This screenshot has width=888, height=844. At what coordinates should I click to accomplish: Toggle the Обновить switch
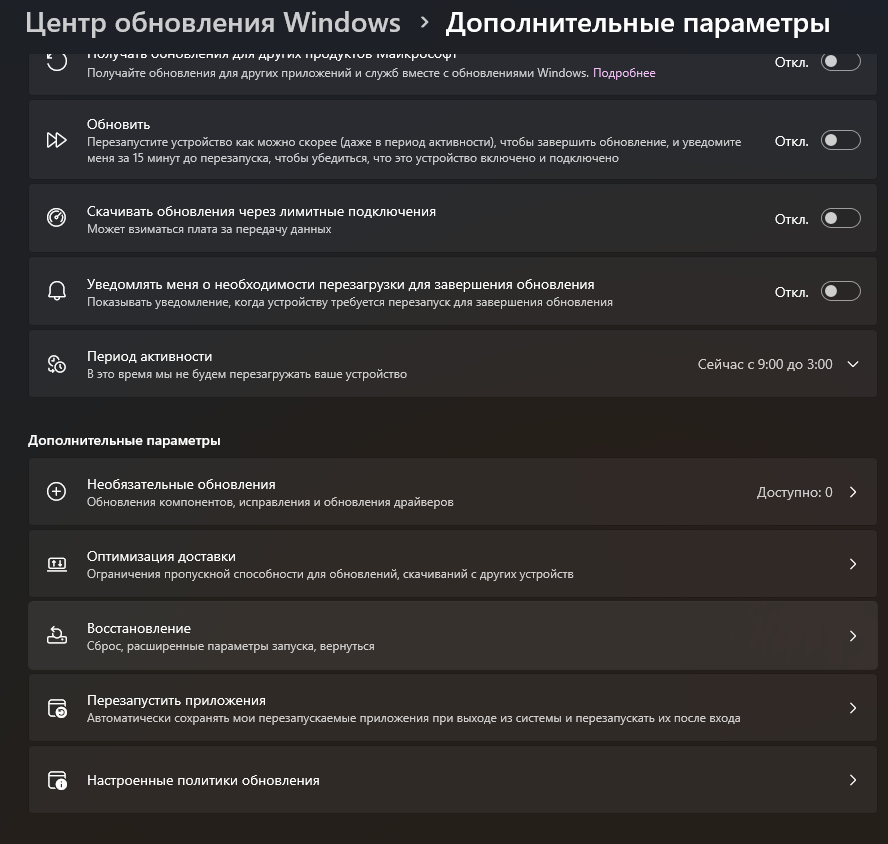point(840,140)
